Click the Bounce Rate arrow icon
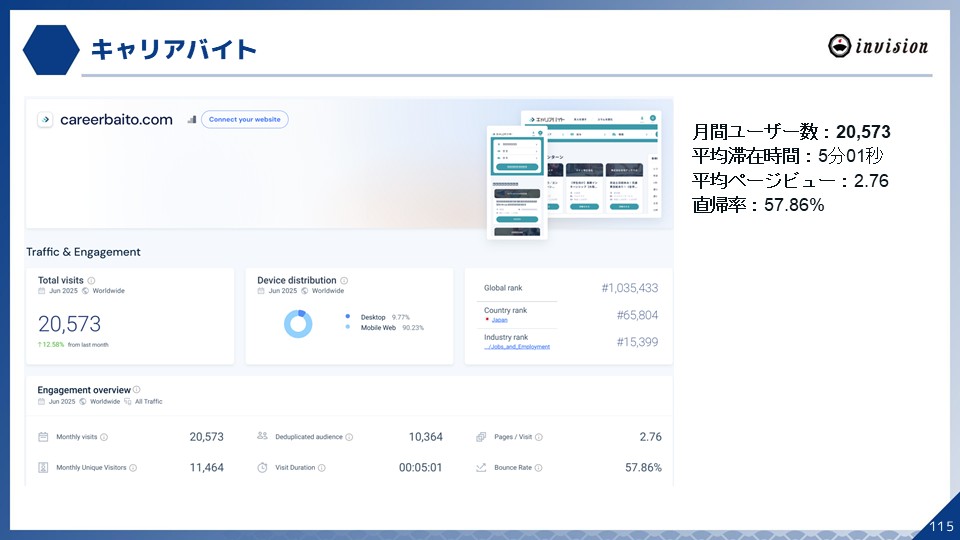 pos(481,467)
